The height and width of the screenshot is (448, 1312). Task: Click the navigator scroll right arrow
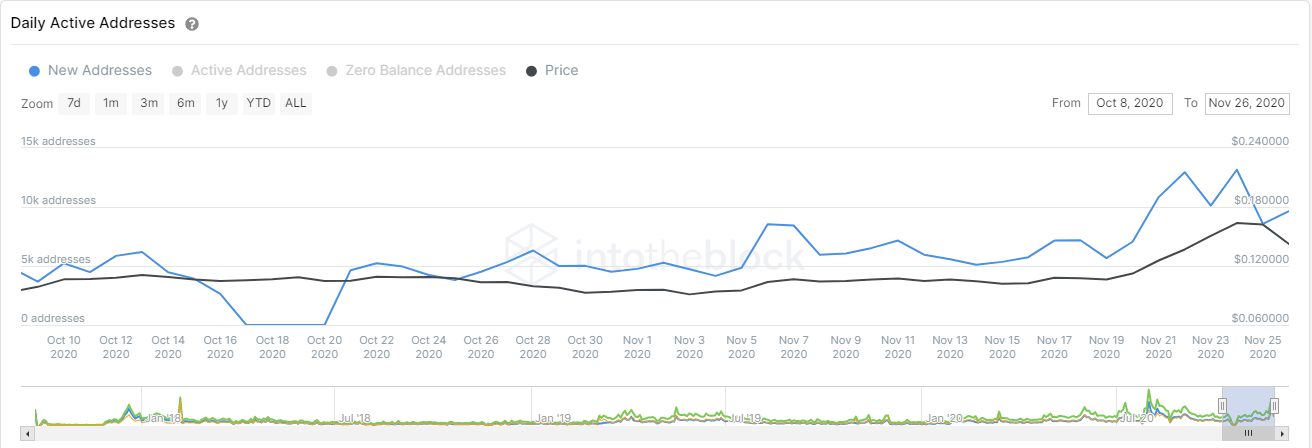(x=1281, y=434)
